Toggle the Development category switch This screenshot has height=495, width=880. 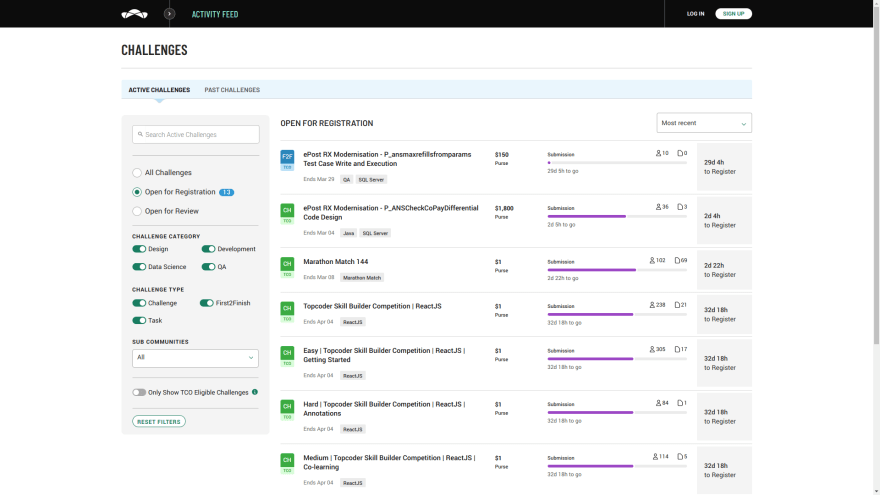[208, 249]
